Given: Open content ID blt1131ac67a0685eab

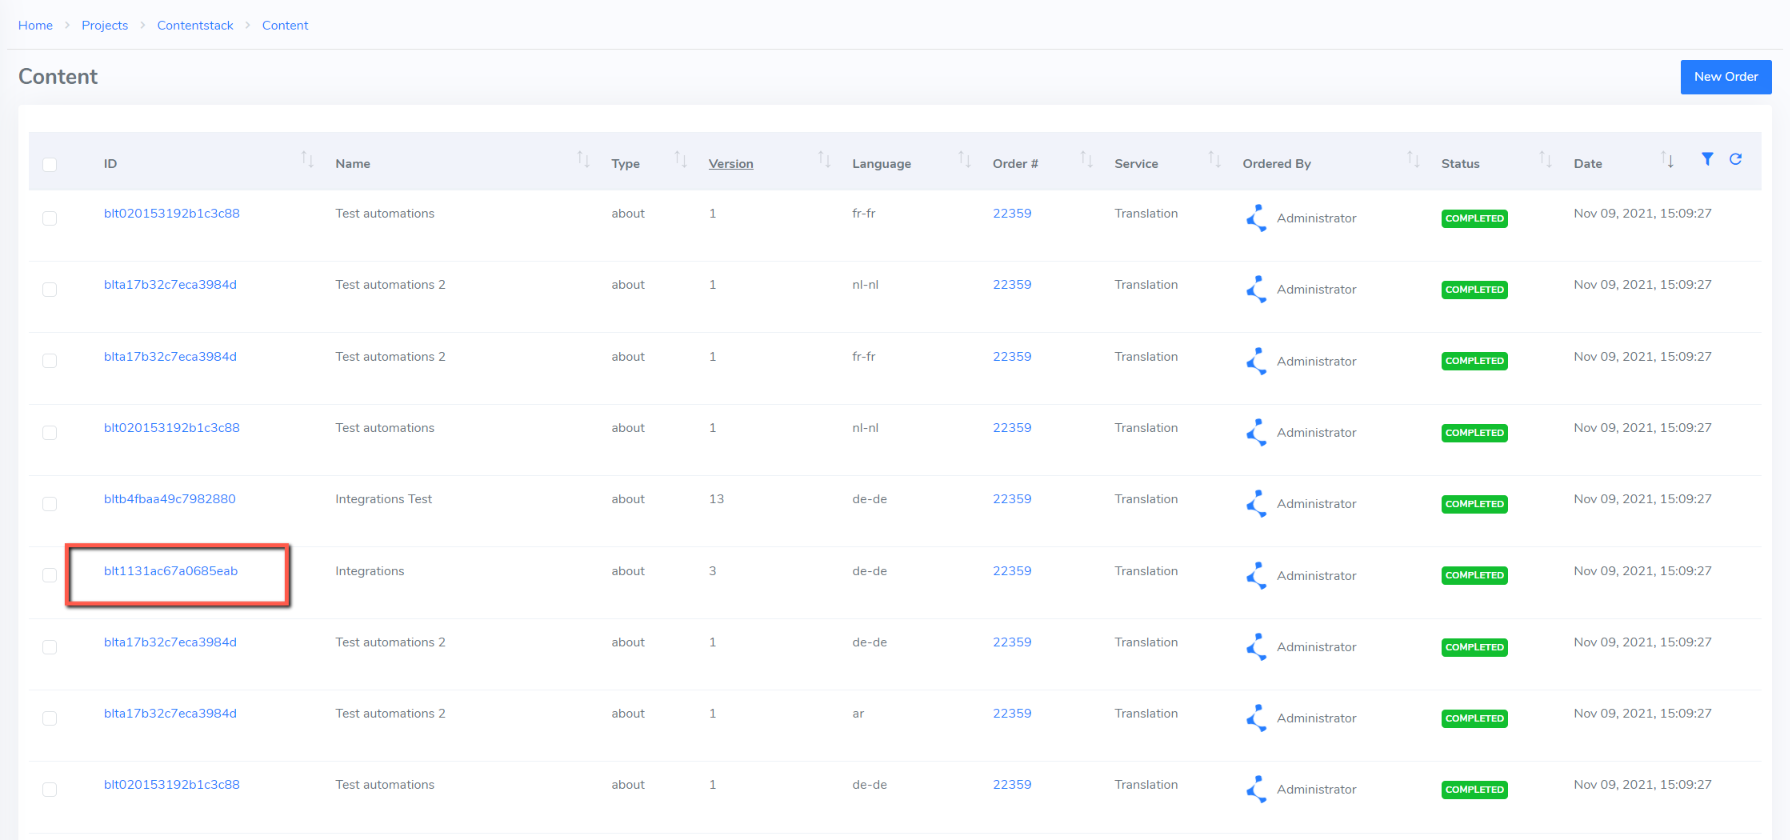Looking at the screenshot, I should tap(171, 571).
